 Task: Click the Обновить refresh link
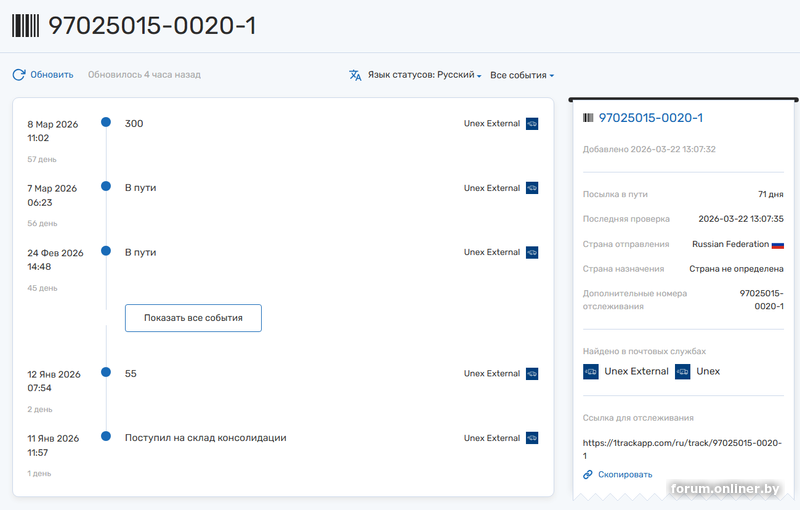coord(52,75)
